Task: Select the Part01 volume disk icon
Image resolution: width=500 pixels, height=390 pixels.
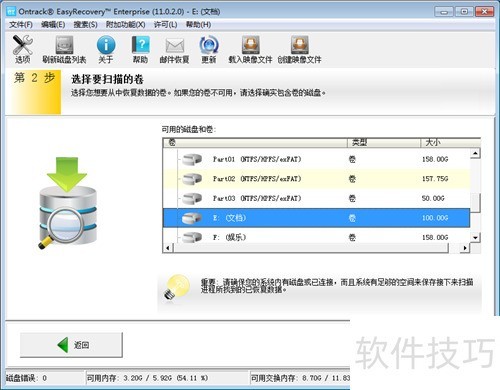Action: [192, 159]
